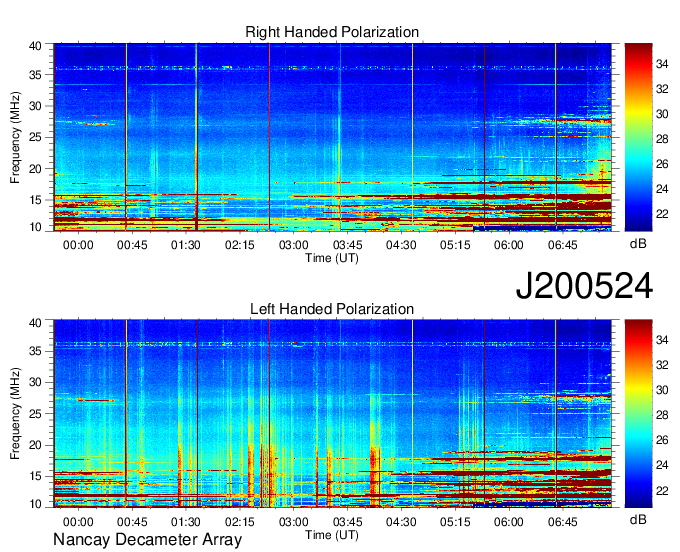
Task: Click the 24 value on the Right Handed color bar
Action: pyautogui.click(x=662, y=189)
